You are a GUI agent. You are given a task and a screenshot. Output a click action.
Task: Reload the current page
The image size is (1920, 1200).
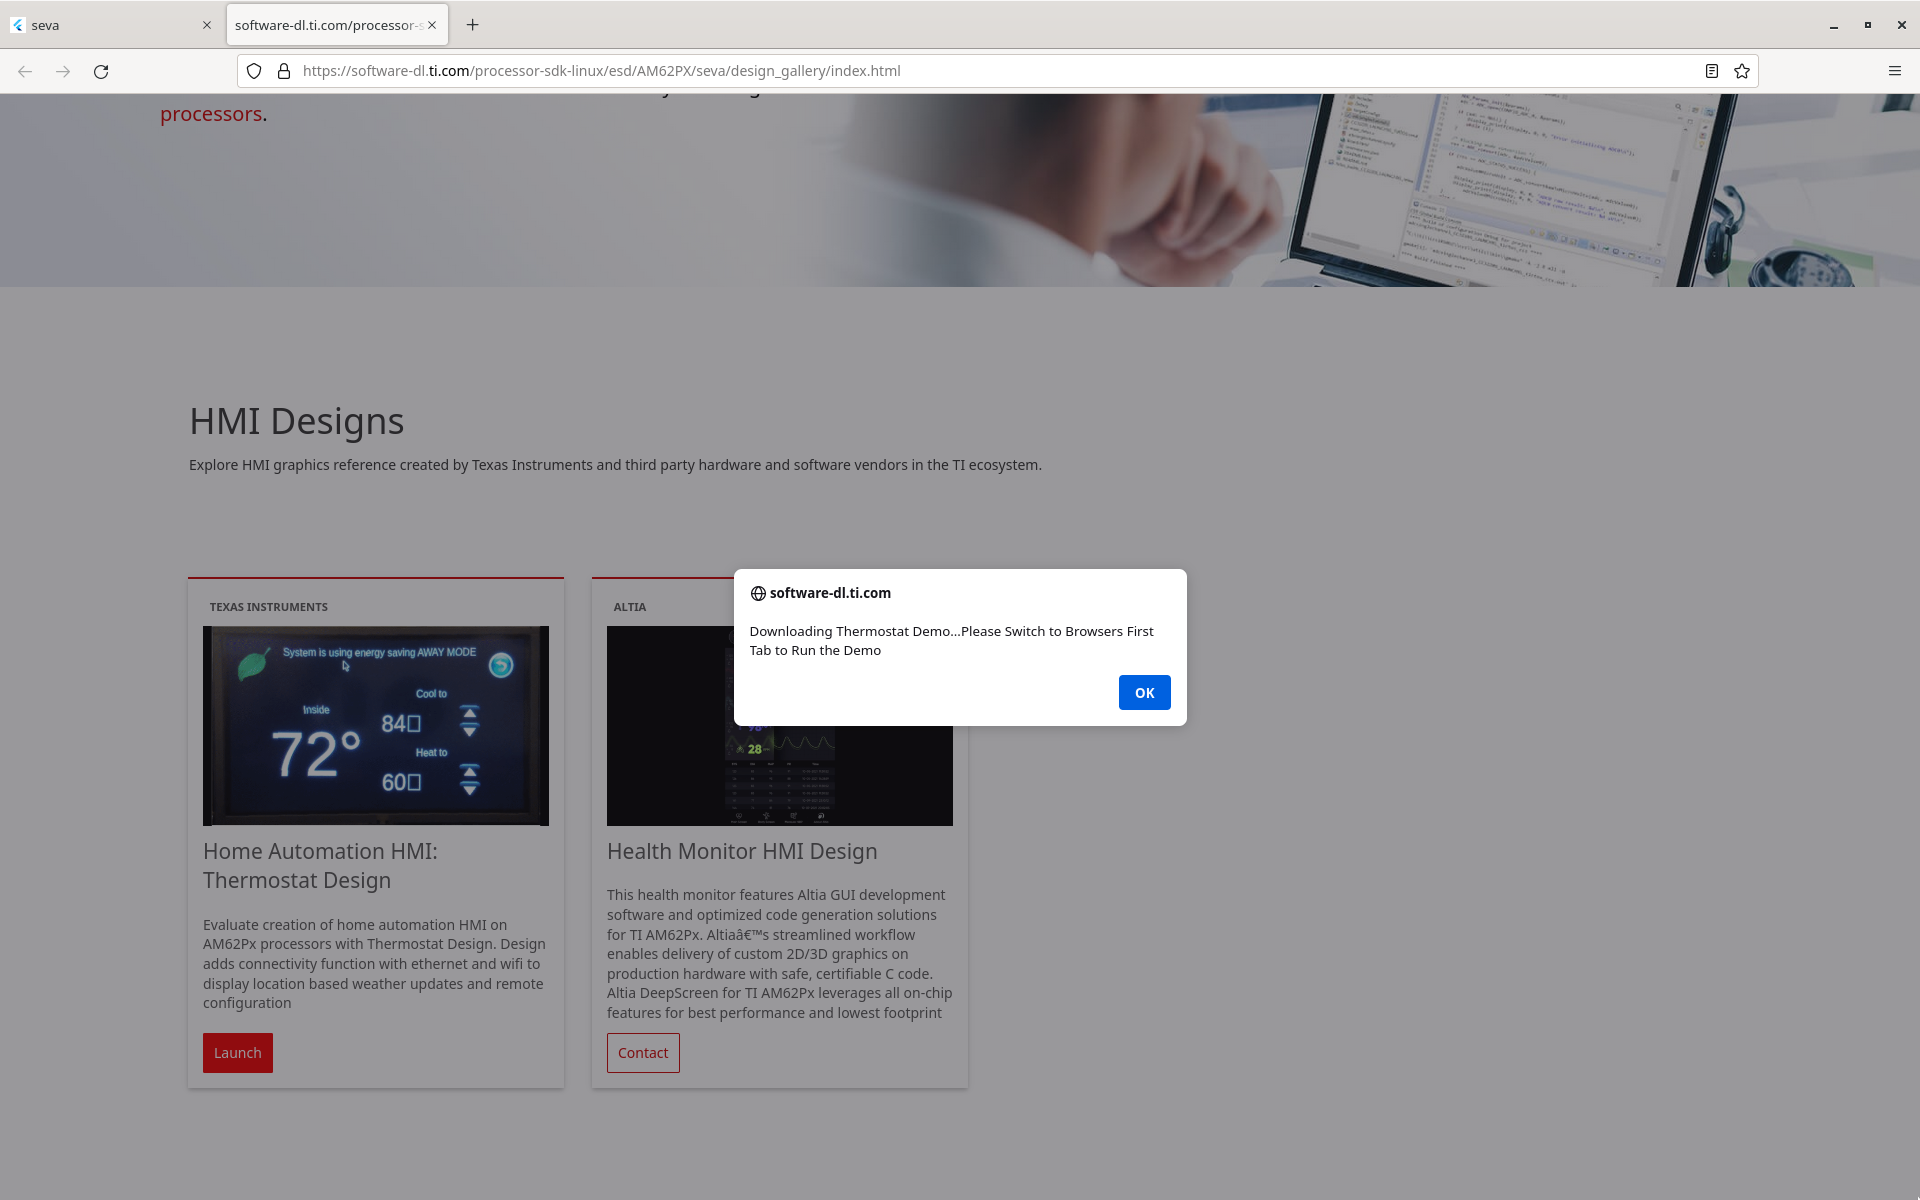coord(101,71)
